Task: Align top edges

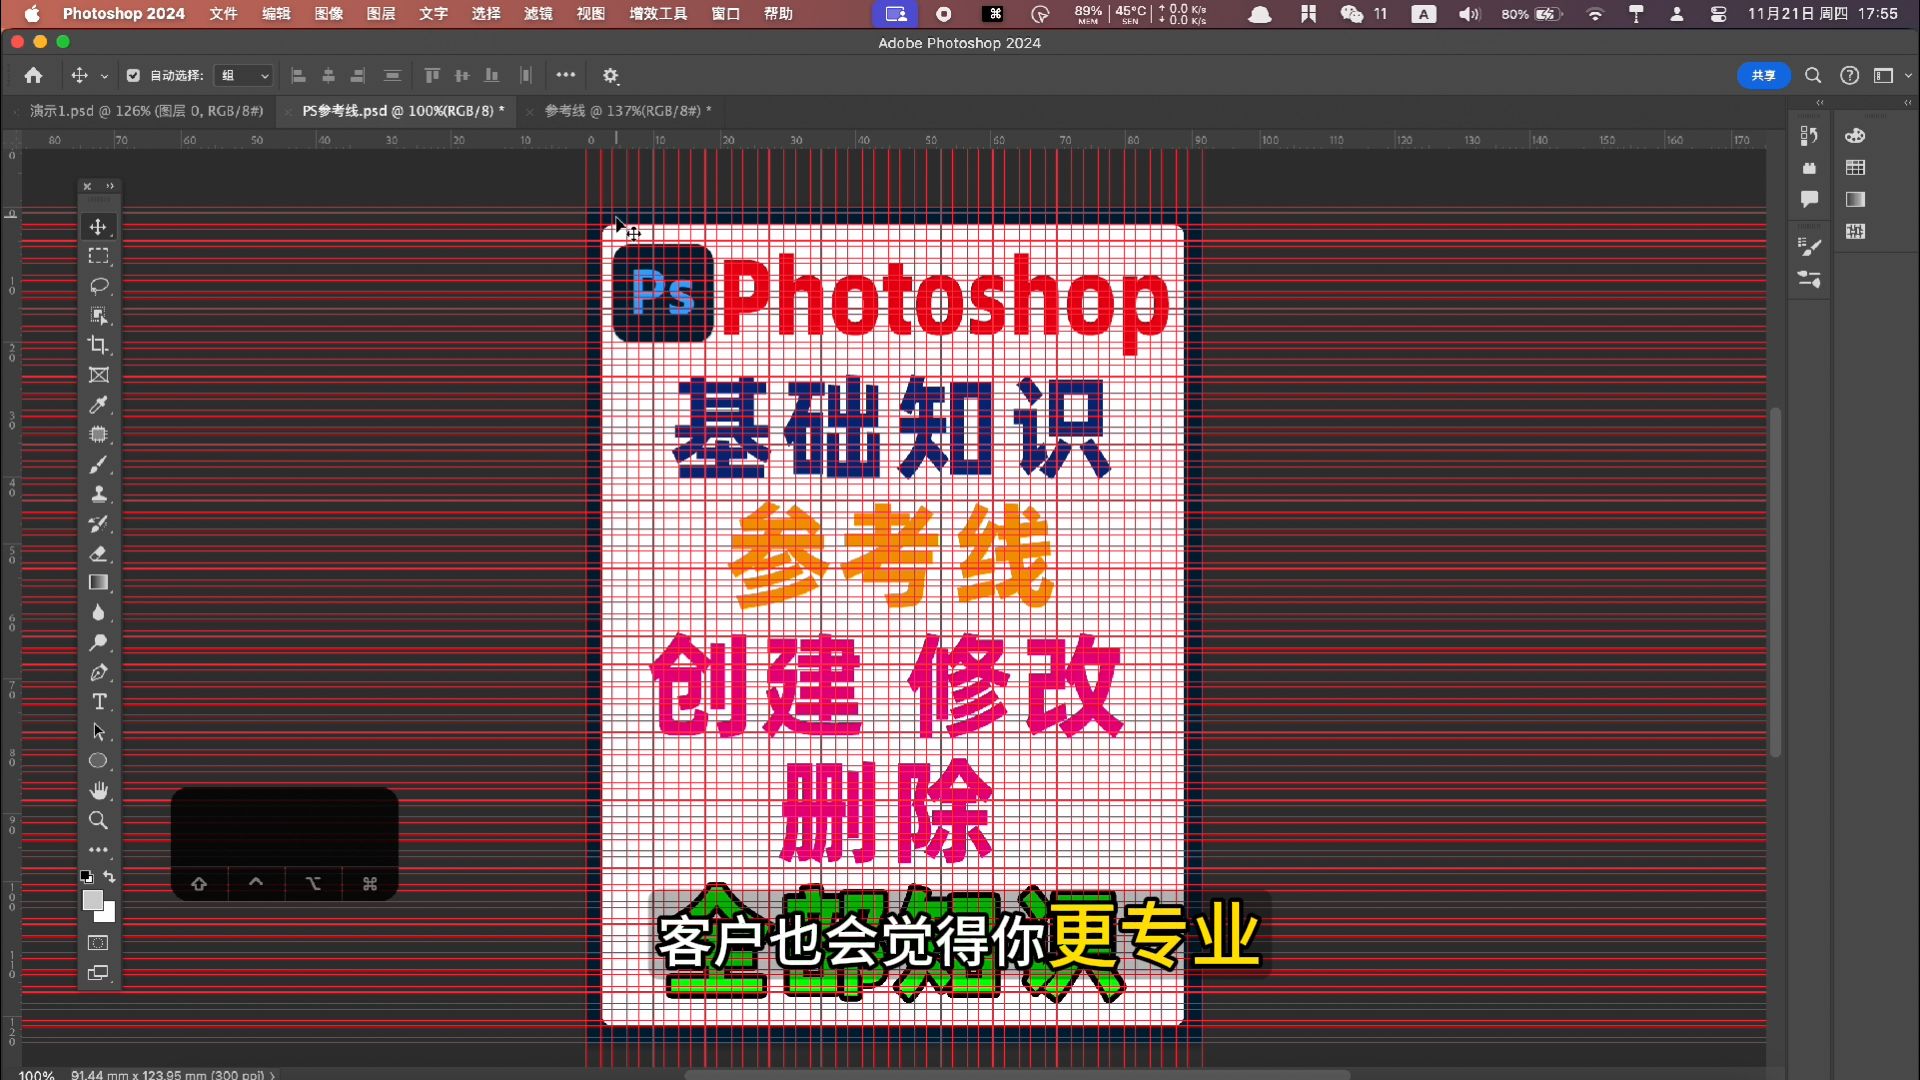Action: (432, 75)
